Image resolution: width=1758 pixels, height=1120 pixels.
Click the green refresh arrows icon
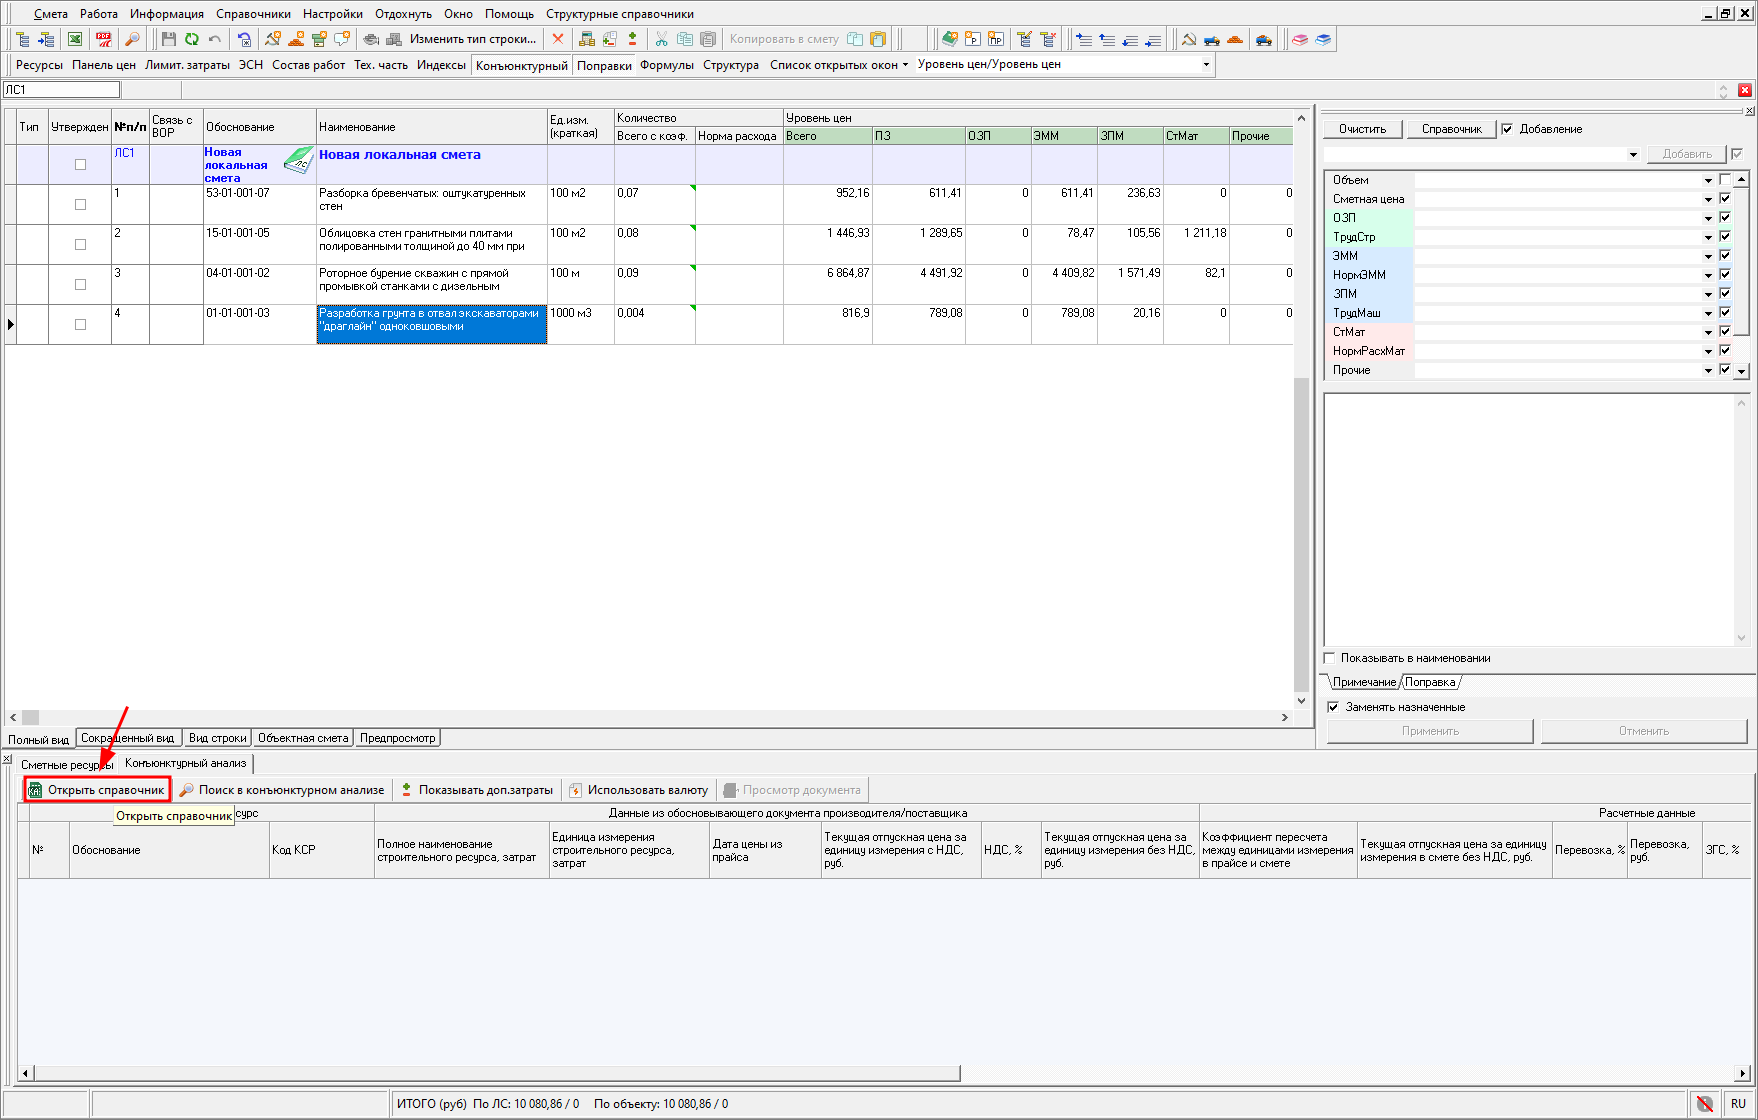point(191,39)
